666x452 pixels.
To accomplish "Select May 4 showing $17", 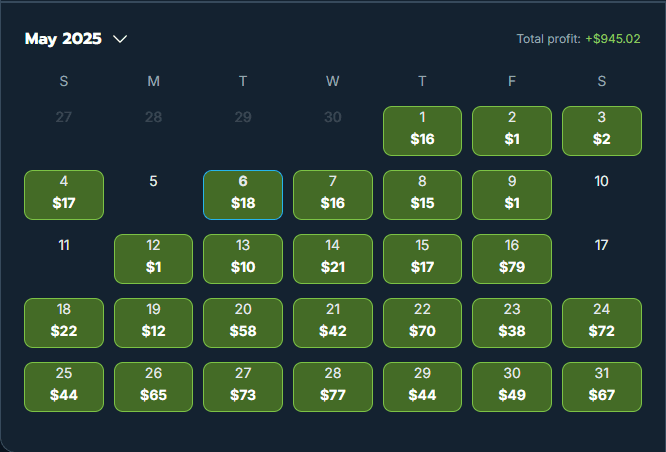I will [64, 195].
